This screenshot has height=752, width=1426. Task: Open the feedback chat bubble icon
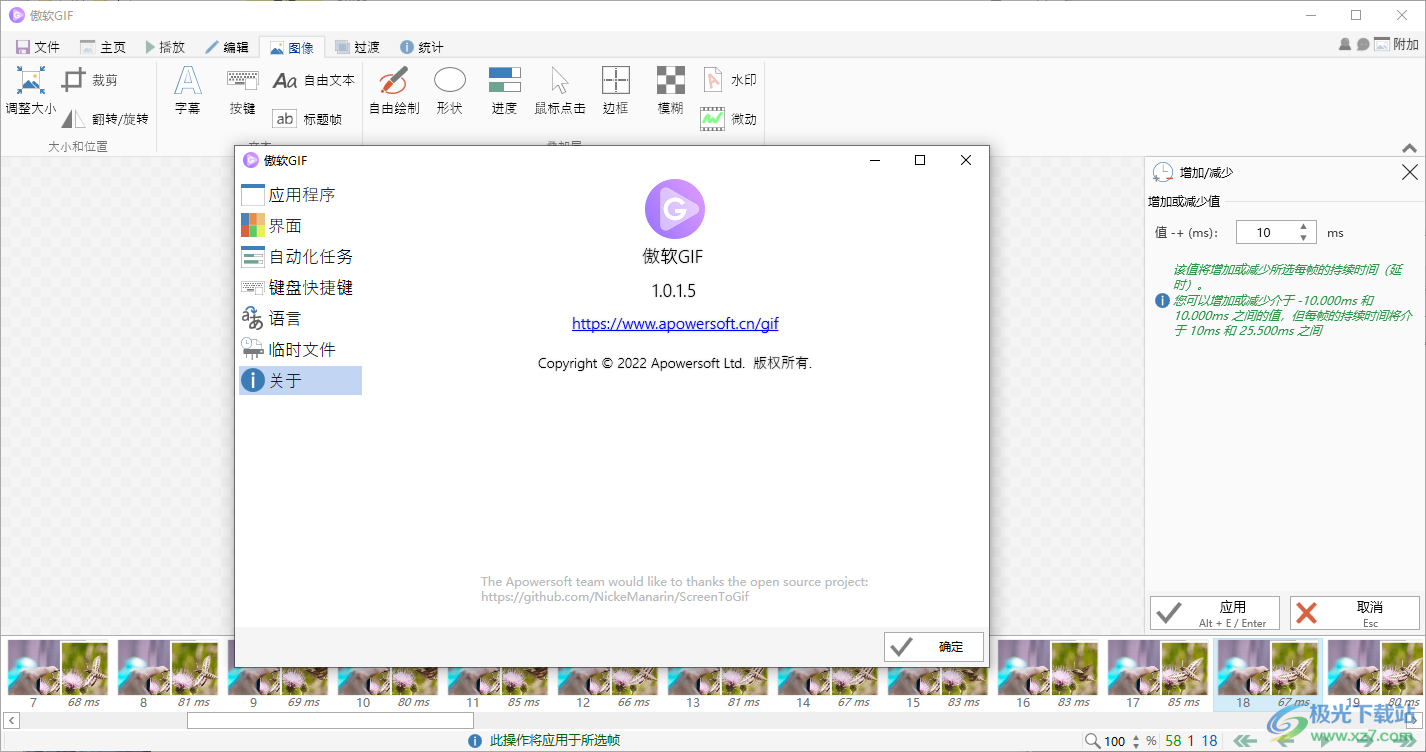click(x=1362, y=45)
